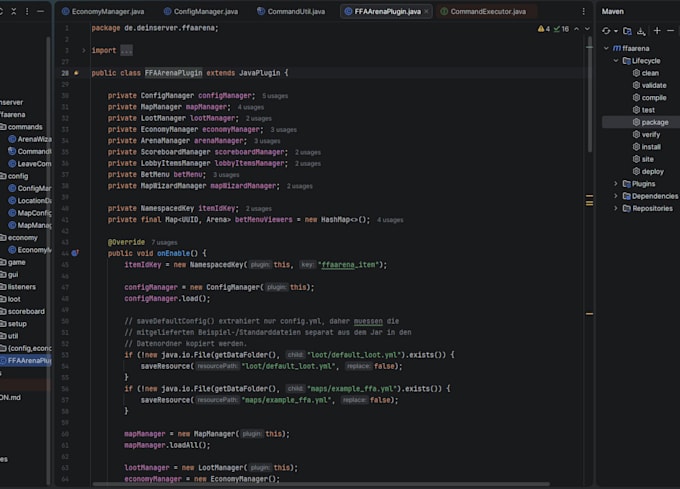Image resolution: width=680 pixels, height=489 pixels.
Task: Expand the Dependencies node in Maven
Action: pyautogui.click(x=615, y=196)
